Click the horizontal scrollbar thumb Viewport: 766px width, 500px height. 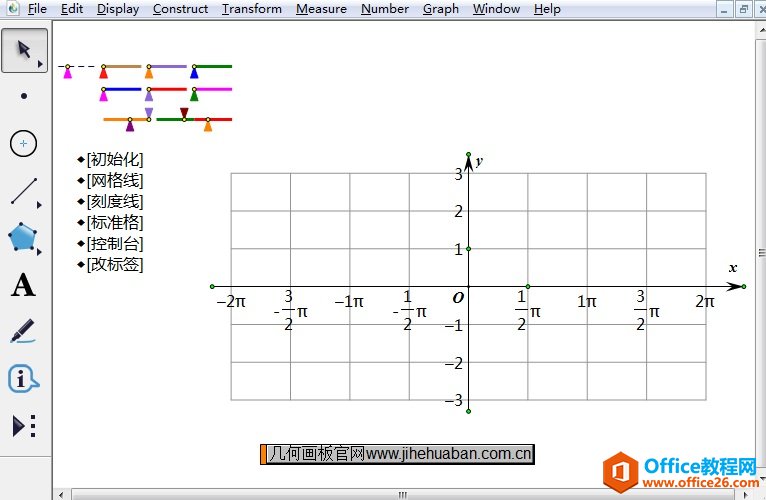click(x=403, y=495)
